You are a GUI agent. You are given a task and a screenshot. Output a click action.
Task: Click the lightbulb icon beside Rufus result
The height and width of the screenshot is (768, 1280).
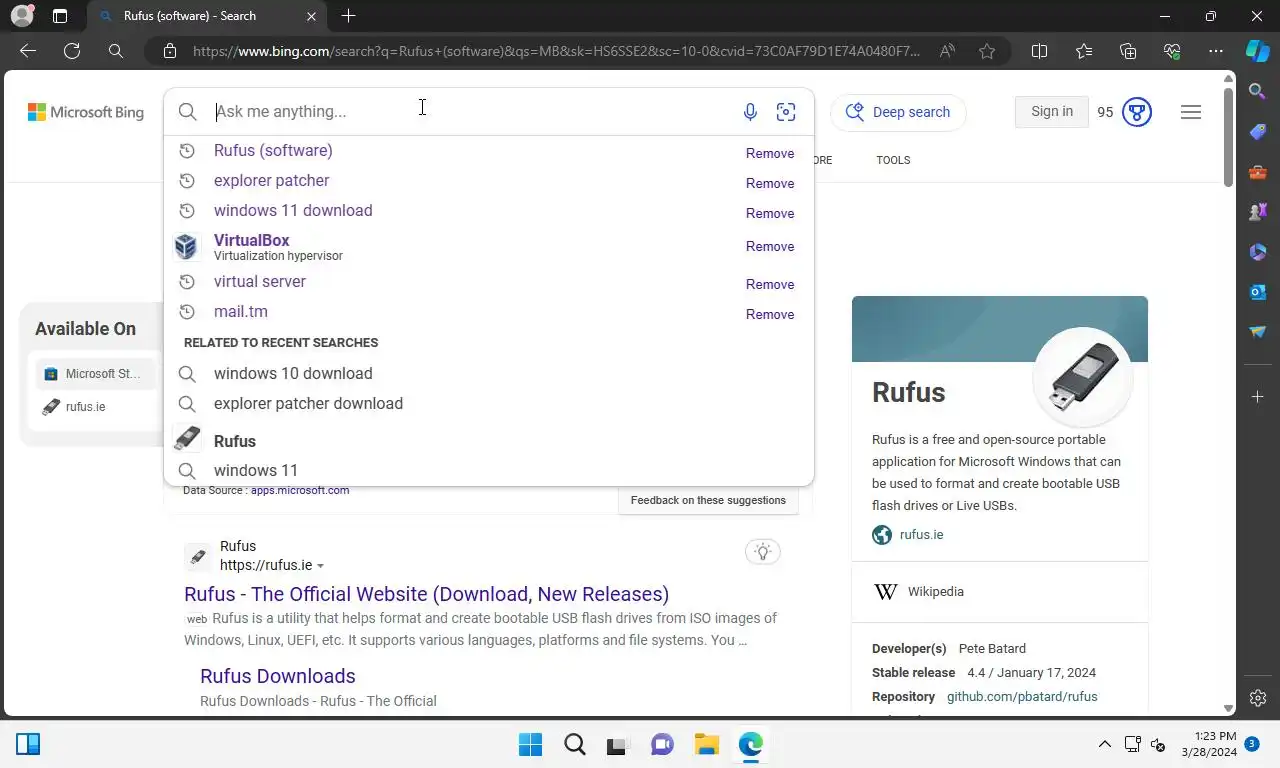[x=763, y=552]
